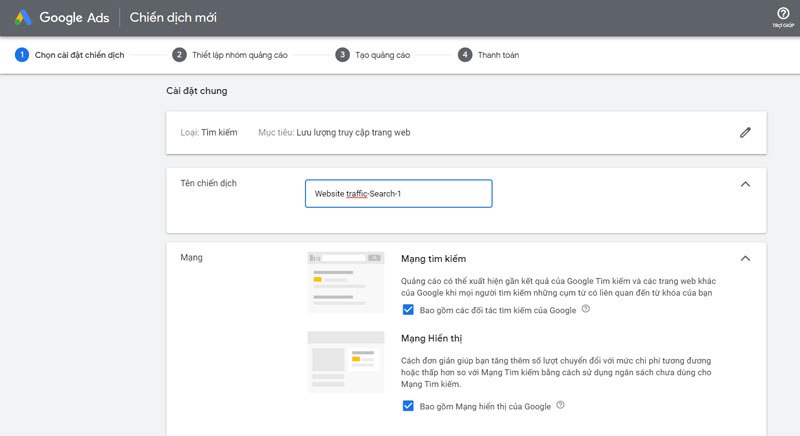Click the step 4 numbered circle
Screen dimensions: 800x436
click(465, 55)
